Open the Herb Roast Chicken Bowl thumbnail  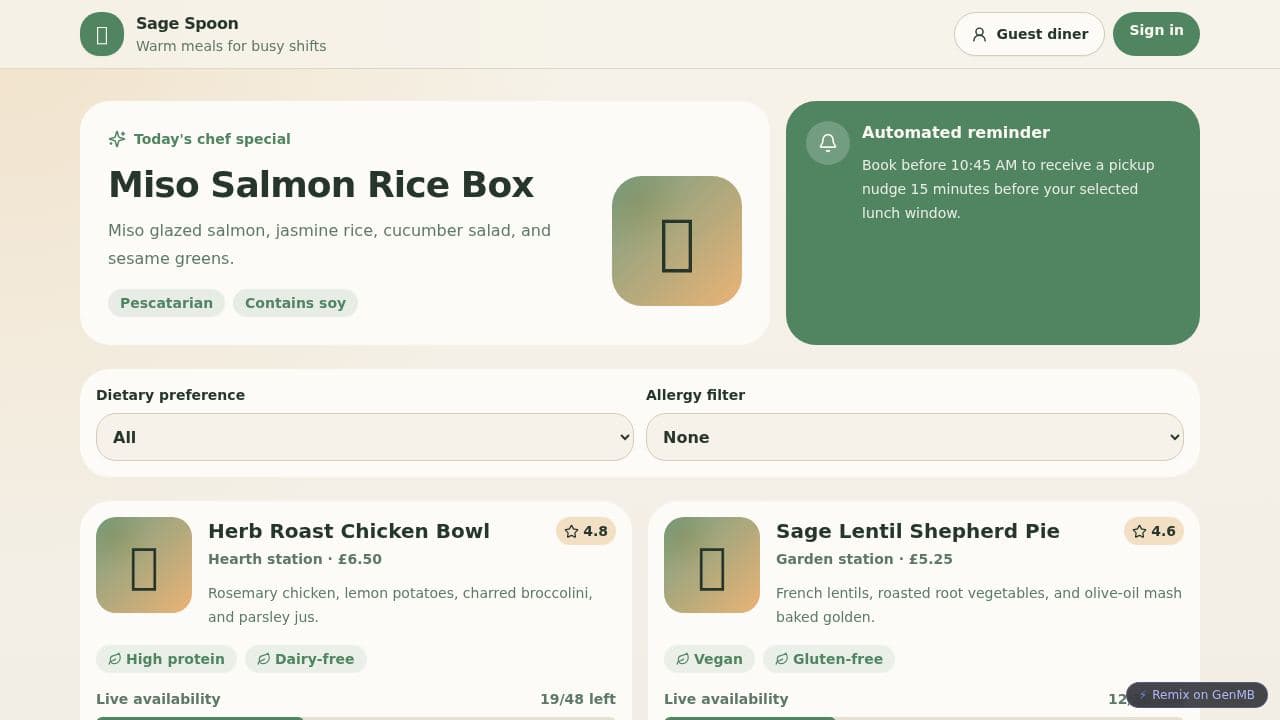tap(144, 565)
